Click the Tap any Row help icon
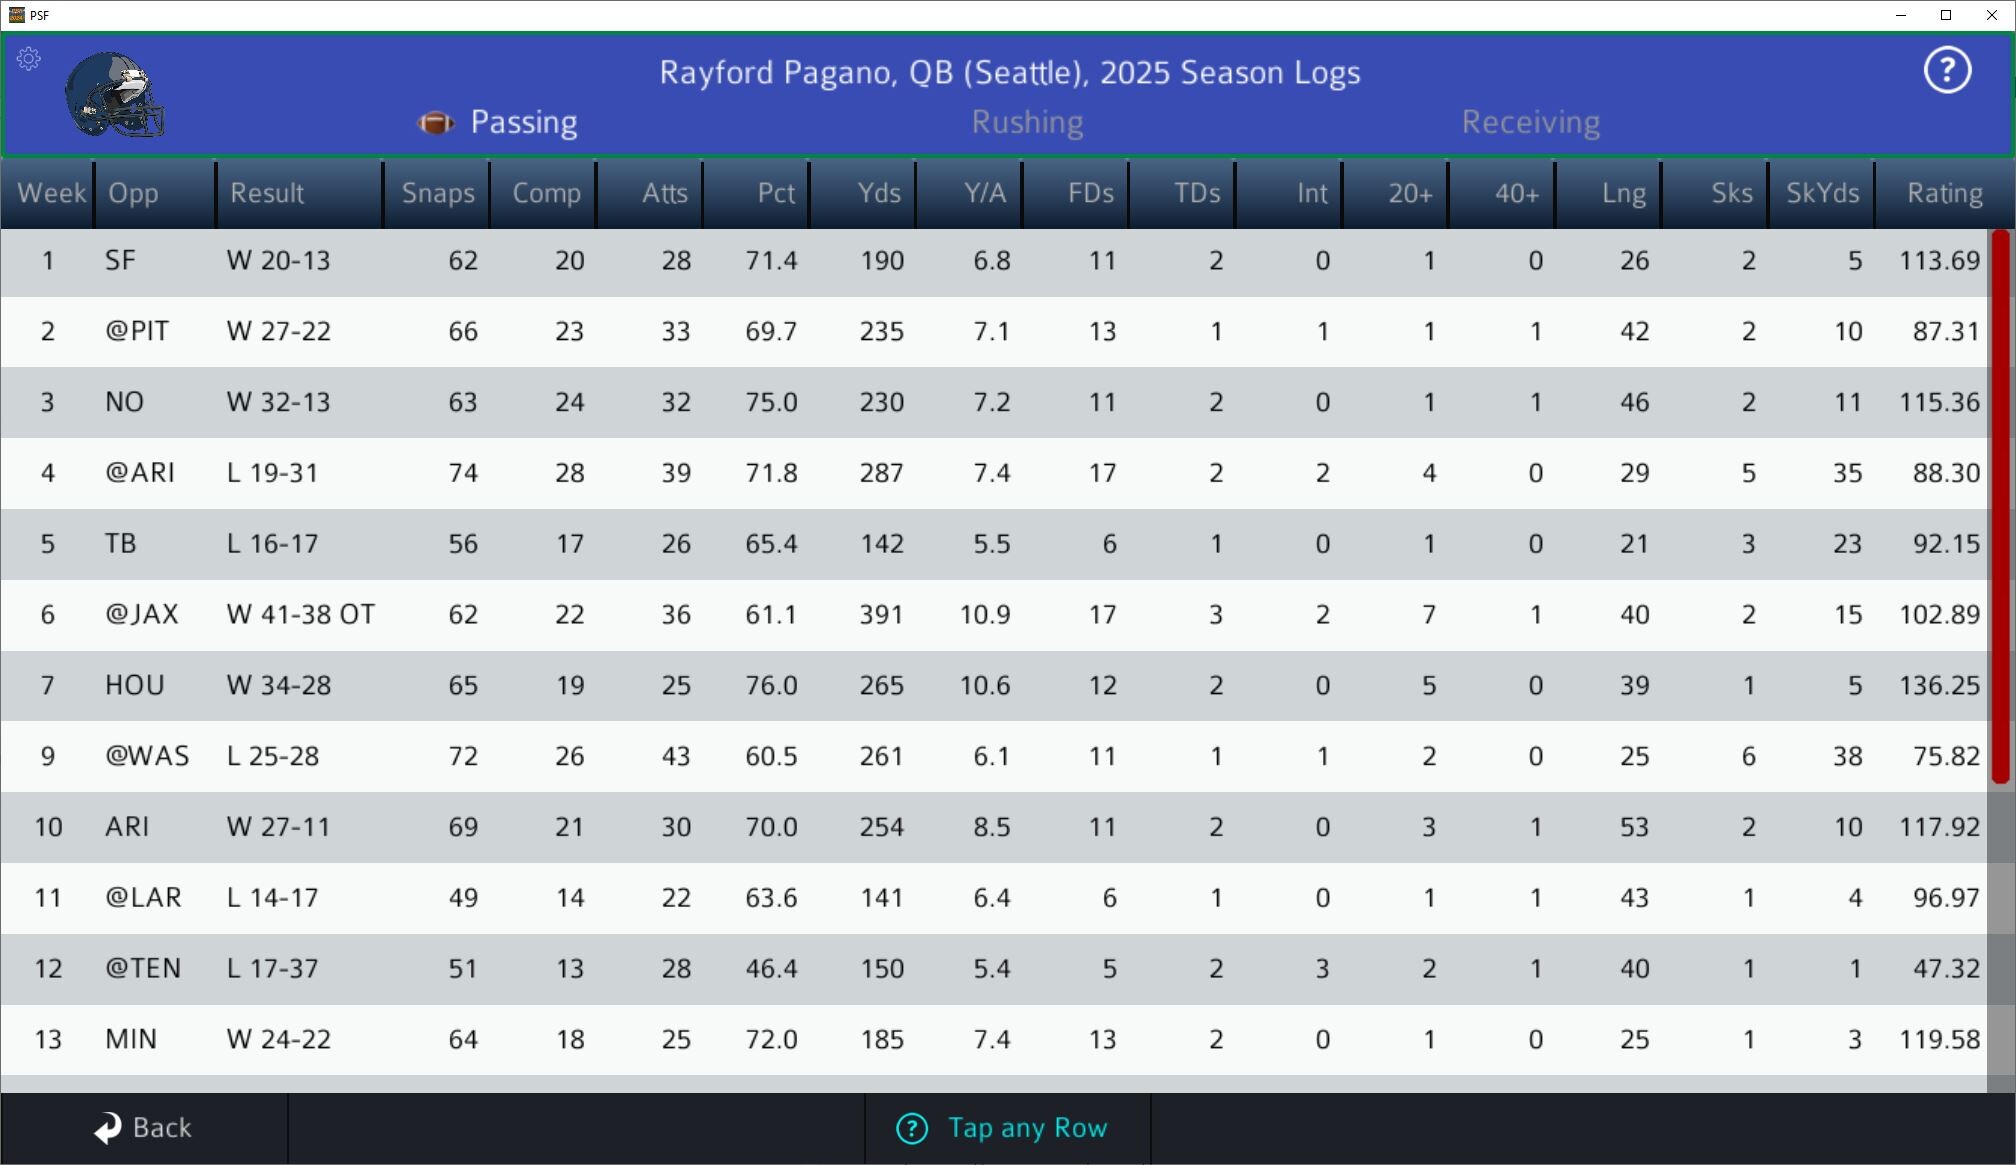 [x=911, y=1128]
